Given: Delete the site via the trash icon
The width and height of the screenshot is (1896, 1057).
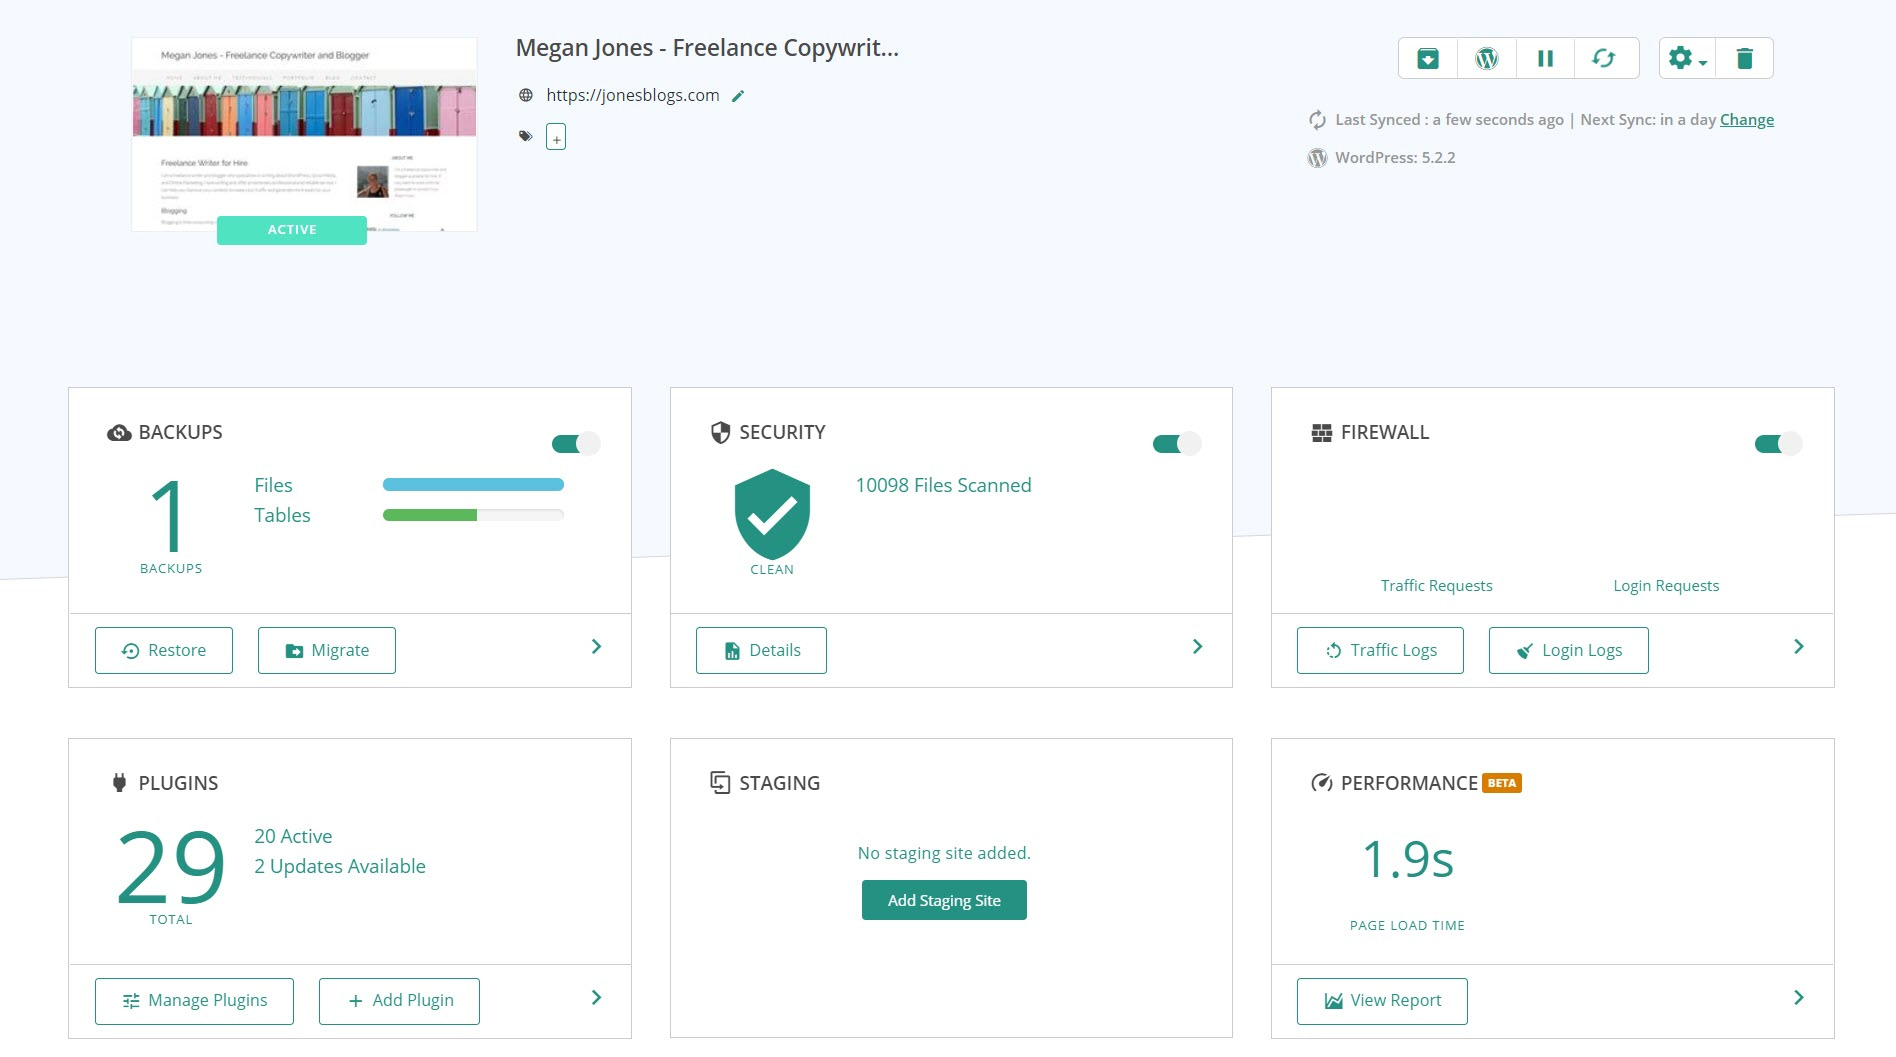Looking at the screenshot, I should [1746, 58].
